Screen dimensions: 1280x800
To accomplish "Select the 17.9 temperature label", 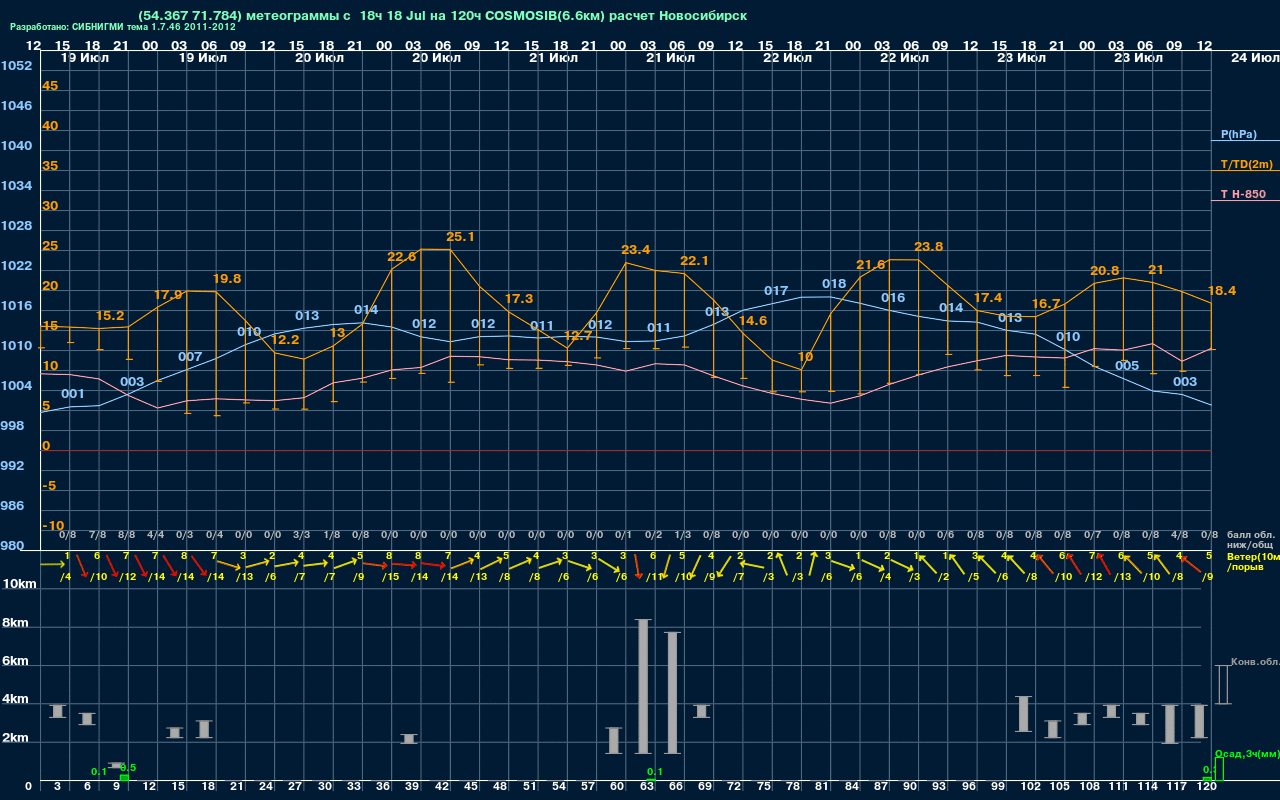I will (168, 295).
